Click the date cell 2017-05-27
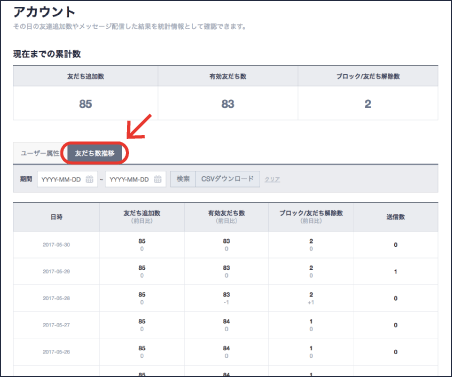This screenshot has width=452, height=377. point(56,325)
